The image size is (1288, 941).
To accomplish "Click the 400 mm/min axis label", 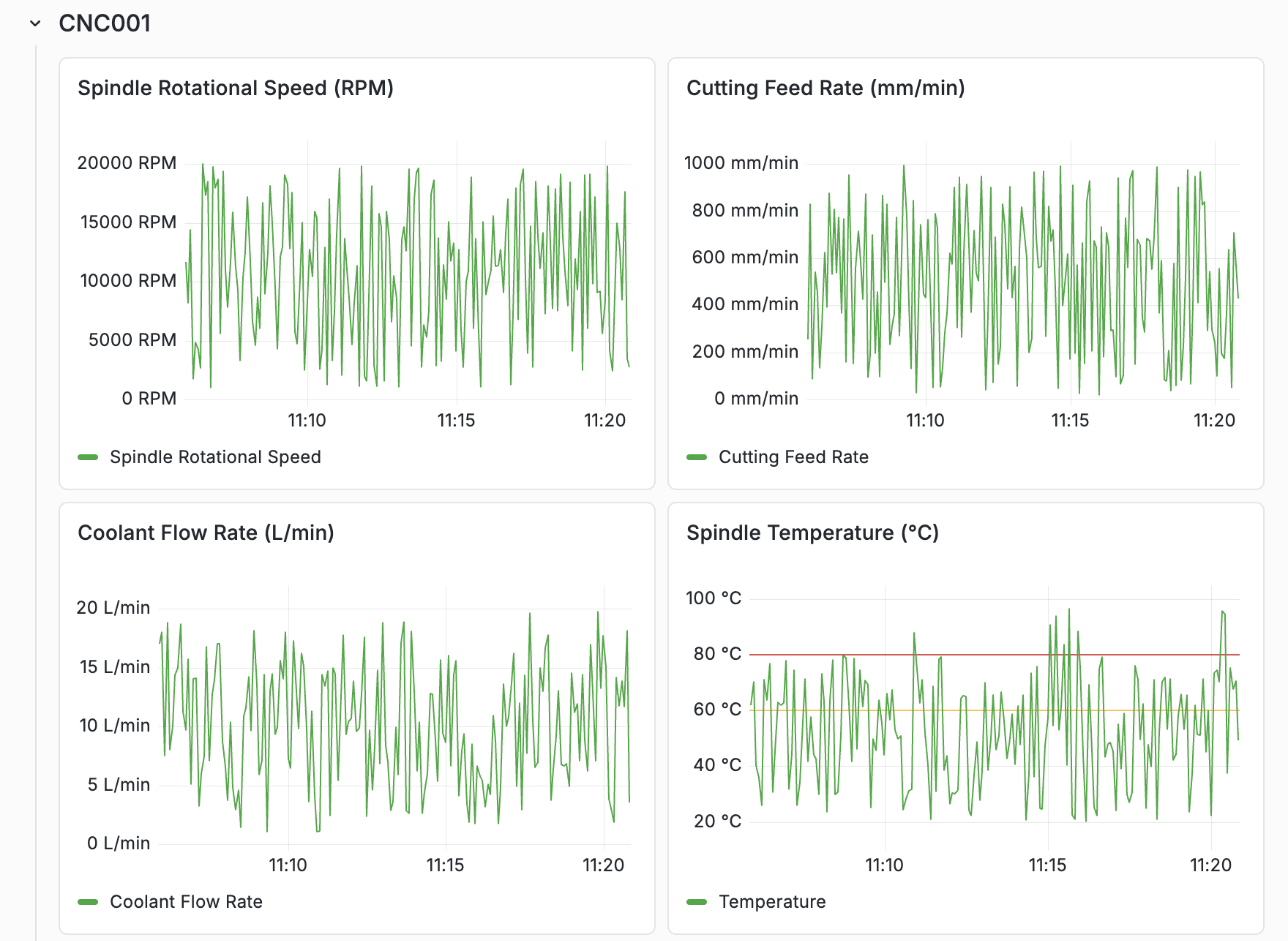I will click(x=746, y=304).
